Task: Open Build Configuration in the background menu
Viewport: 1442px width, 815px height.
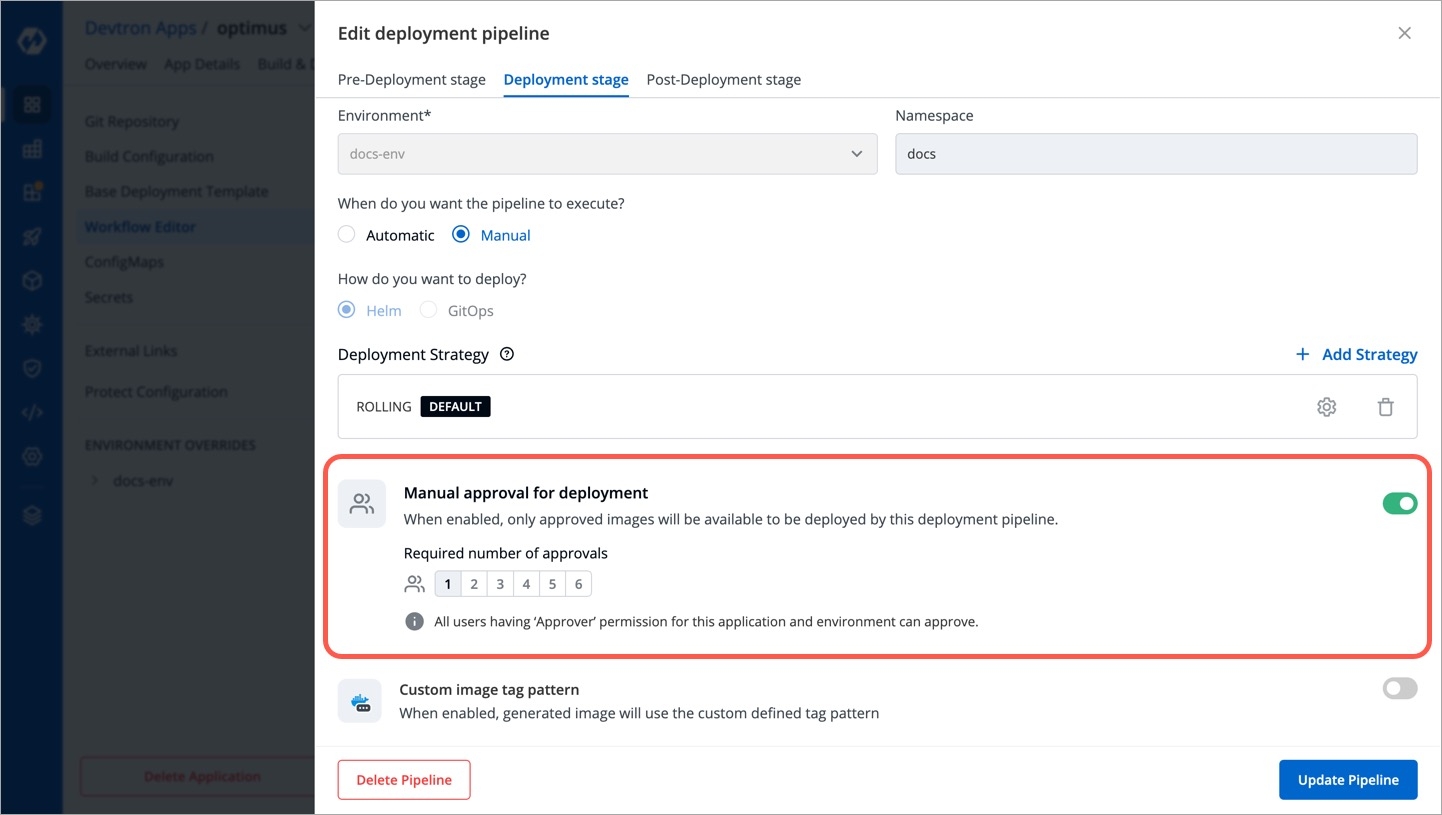Action: 149,156
